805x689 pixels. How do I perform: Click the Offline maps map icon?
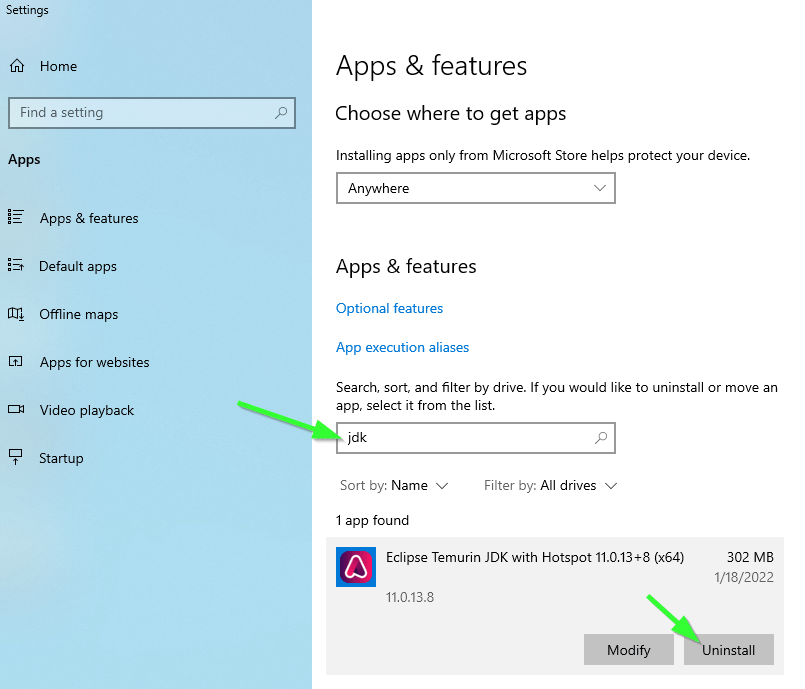(x=16, y=314)
